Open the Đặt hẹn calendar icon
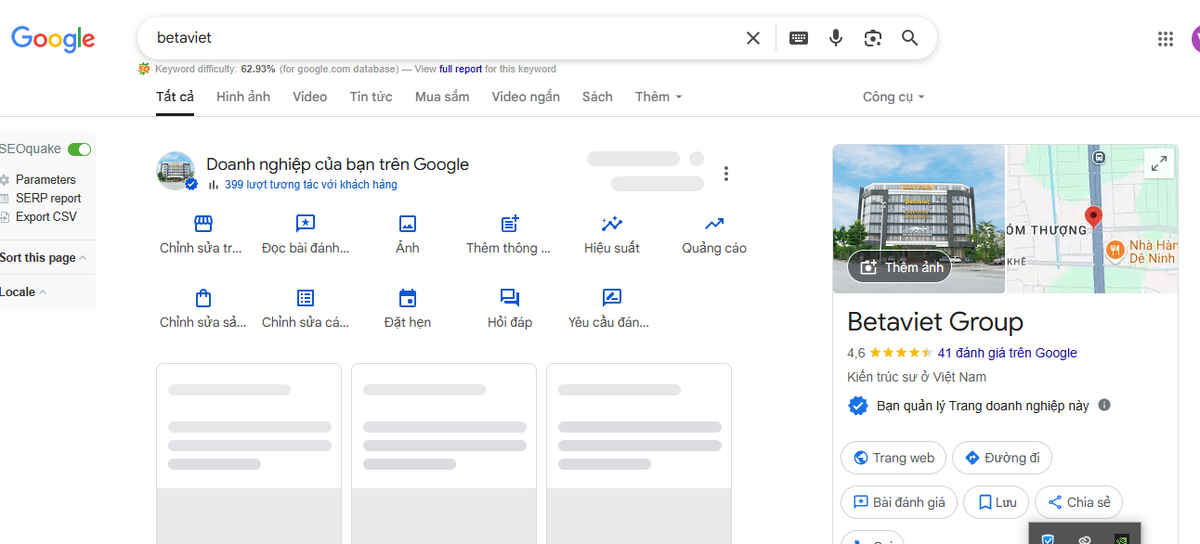Screen dimensions: 1200x544 coord(407,298)
